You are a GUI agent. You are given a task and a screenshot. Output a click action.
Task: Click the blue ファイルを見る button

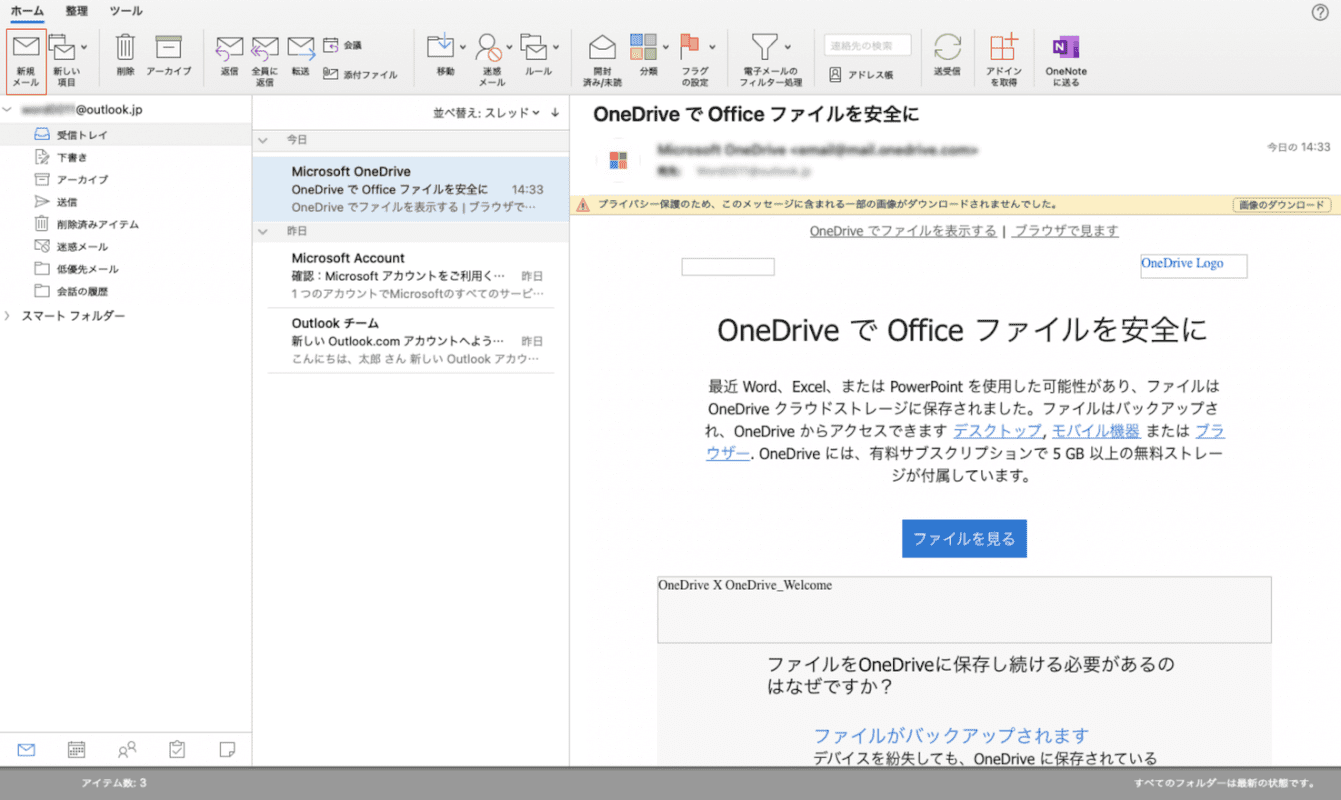point(964,538)
